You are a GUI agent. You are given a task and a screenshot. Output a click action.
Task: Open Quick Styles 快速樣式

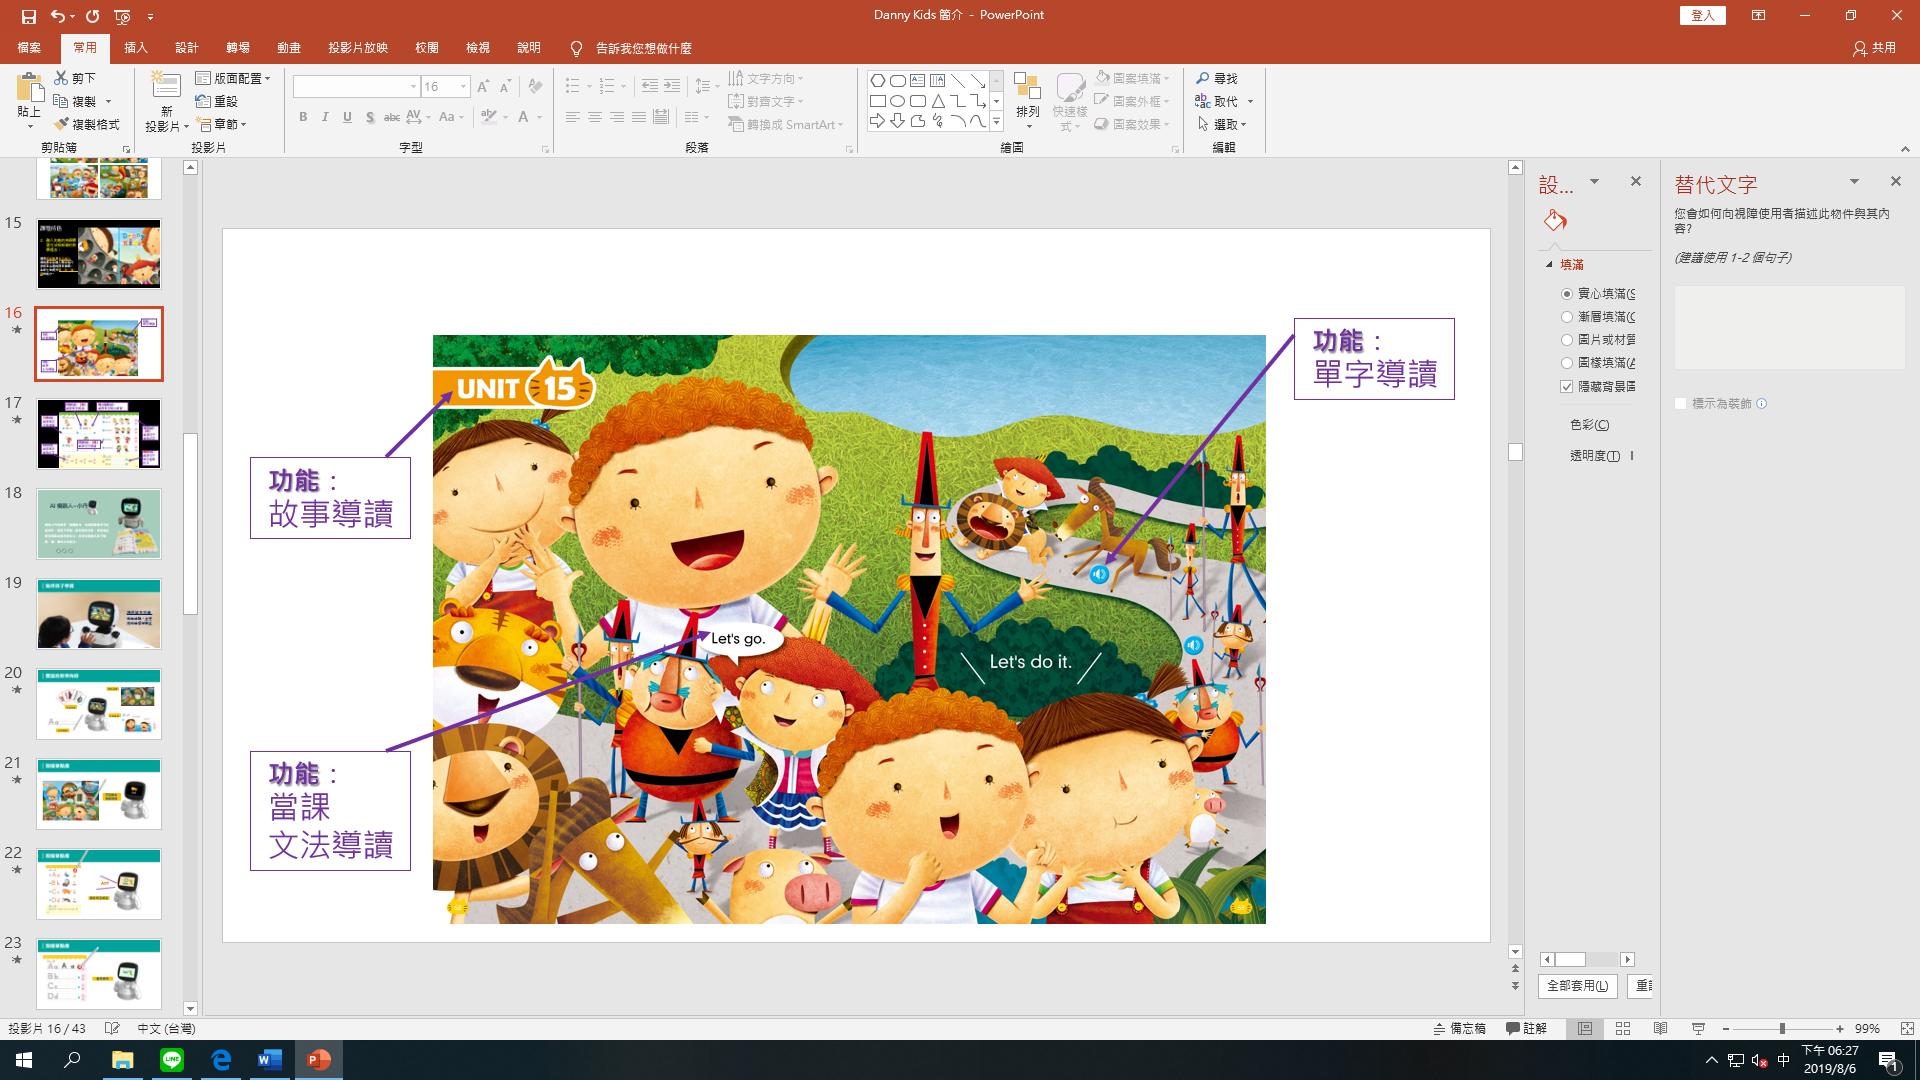point(1069,101)
